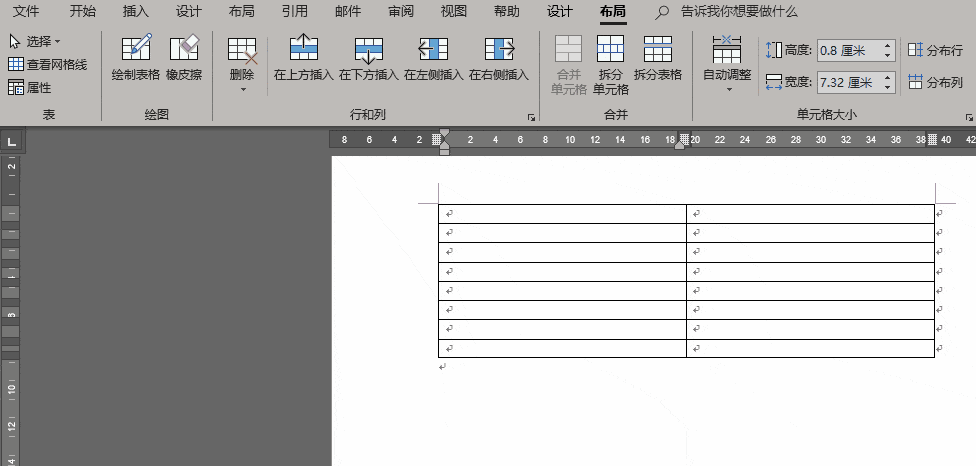Switch to the 插入 ribbon tab
Screen dimensions: 976x466
[136, 11]
